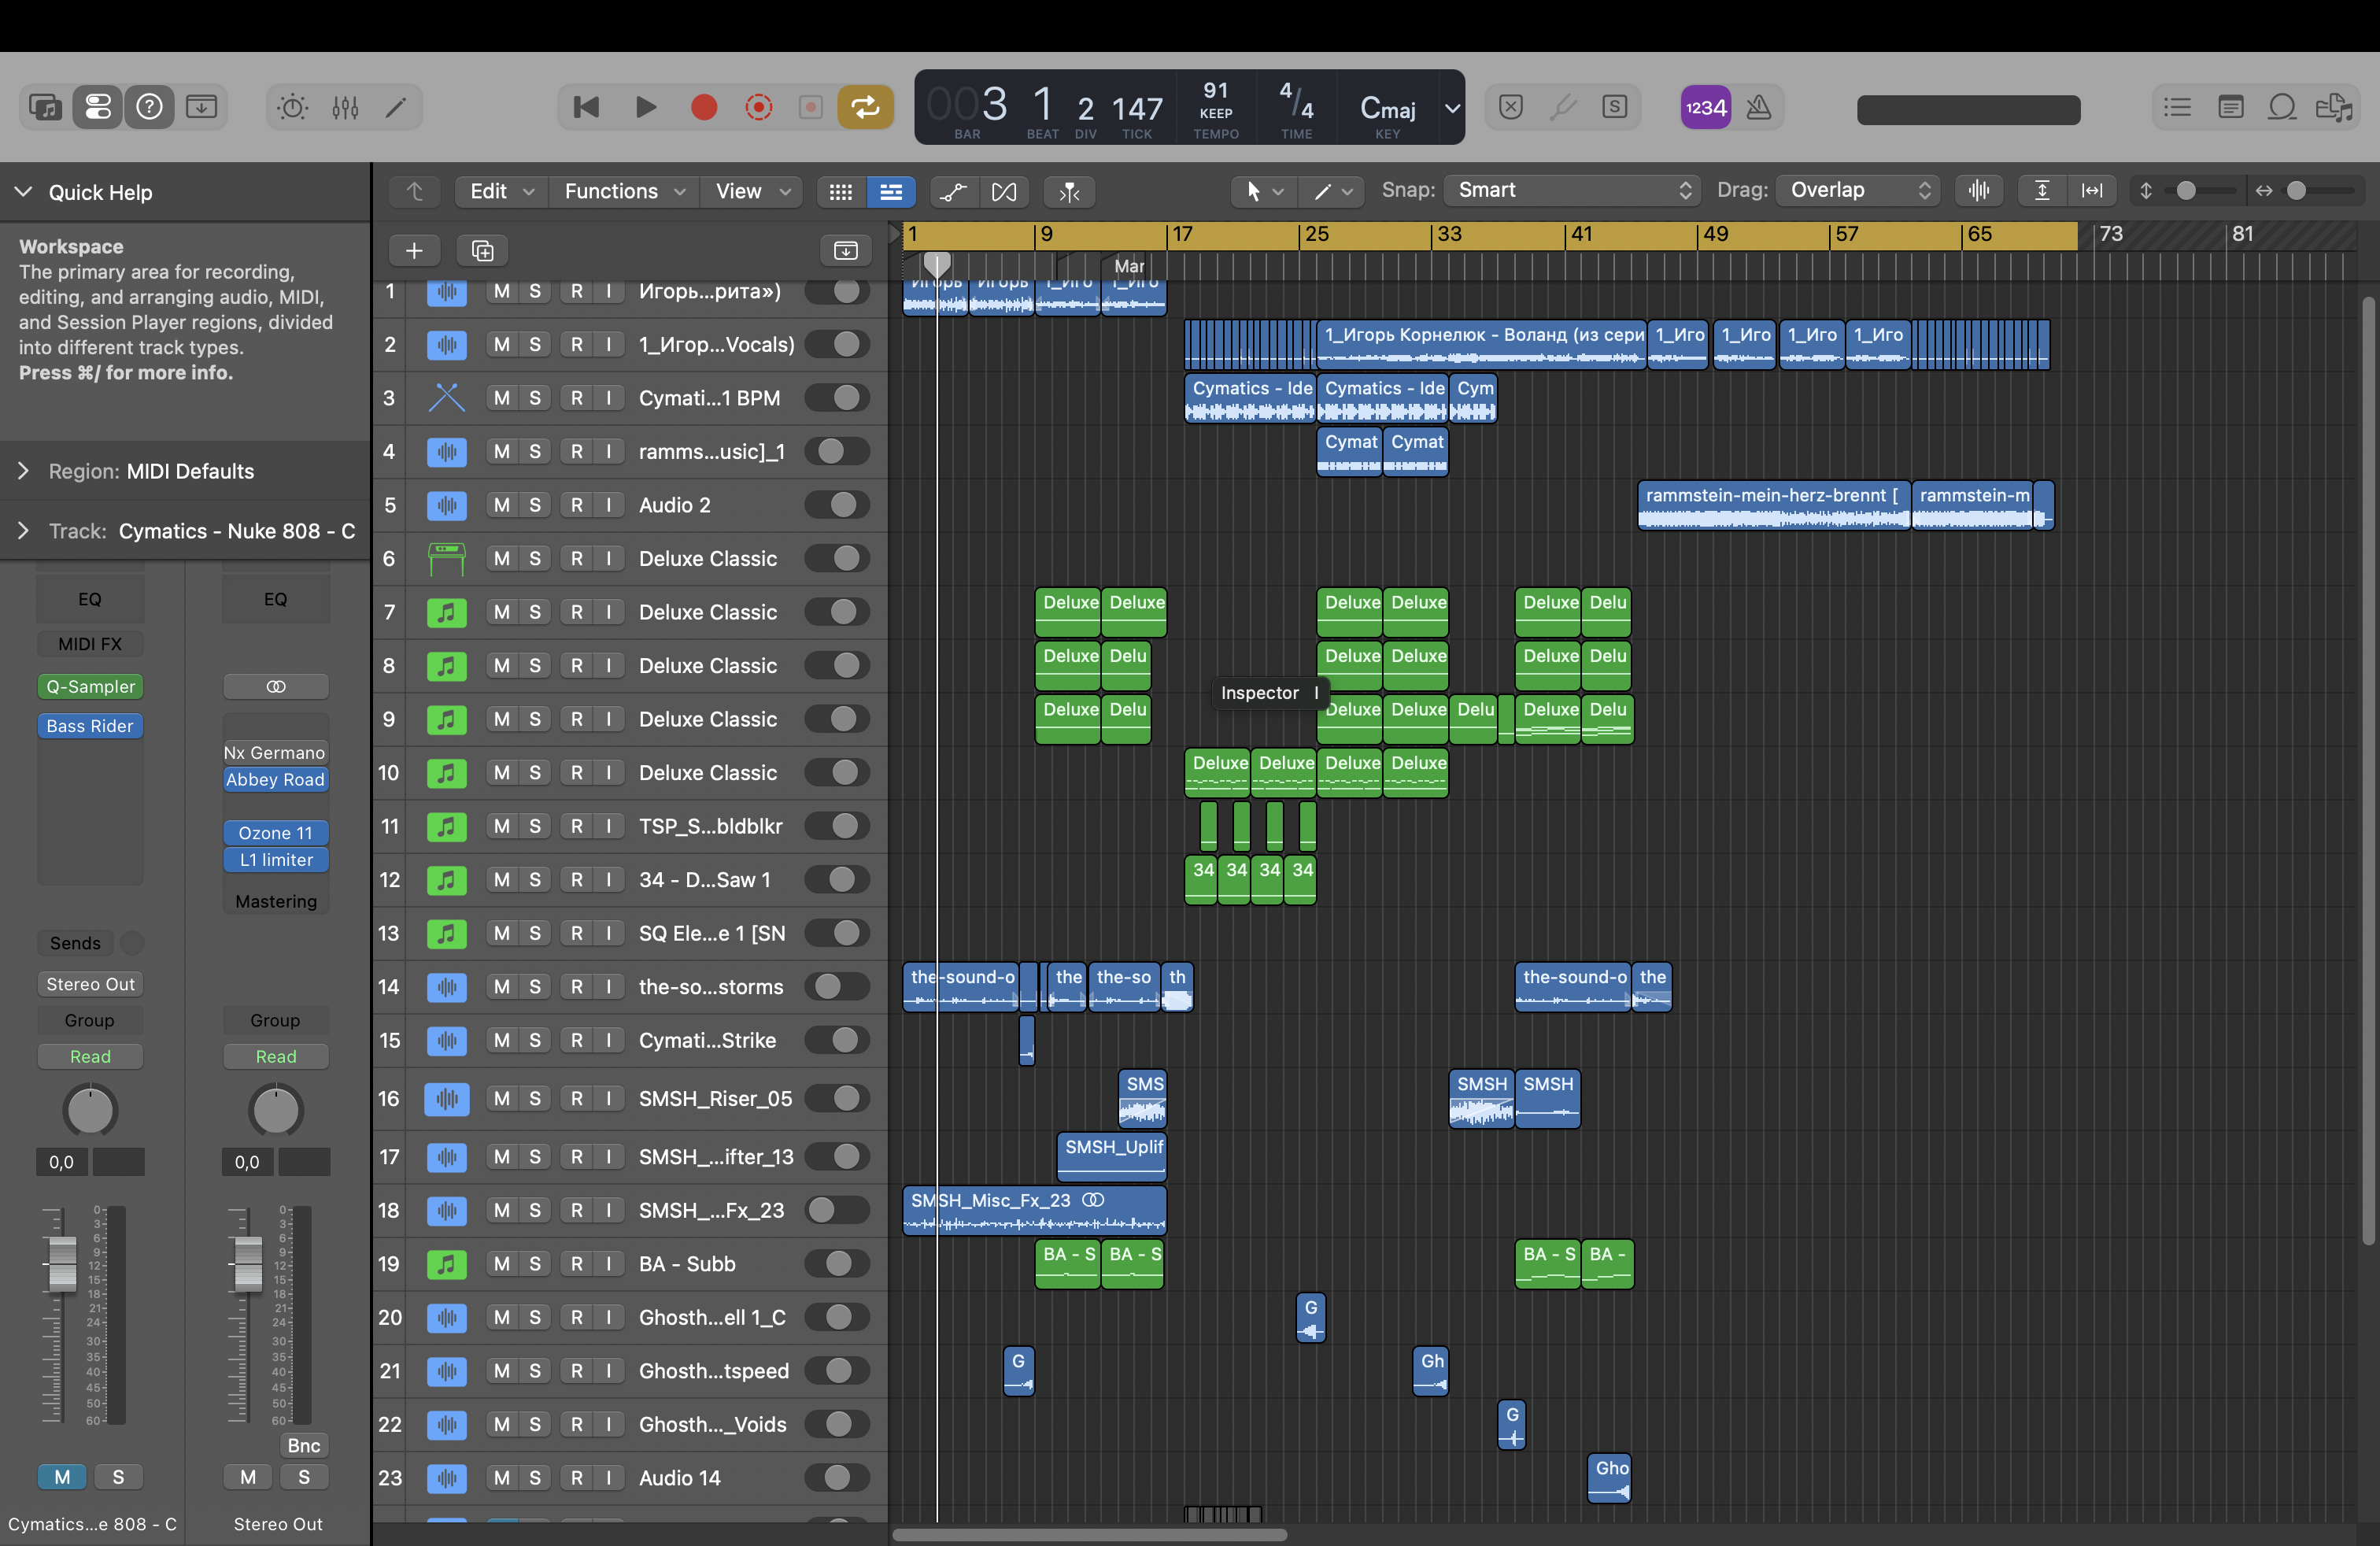Image resolution: width=2380 pixels, height=1546 pixels.
Task: Open Ozone 11 plugin slot
Action: (276, 833)
